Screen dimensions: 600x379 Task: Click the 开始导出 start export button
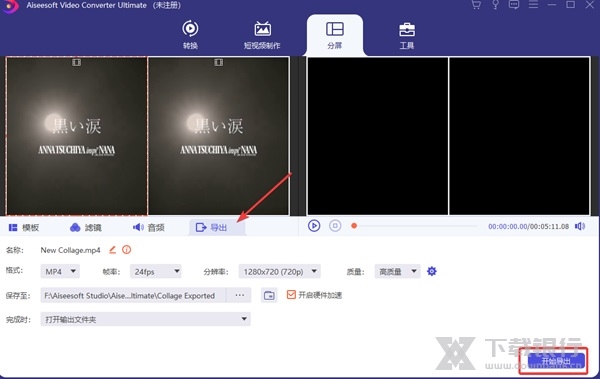[556, 361]
